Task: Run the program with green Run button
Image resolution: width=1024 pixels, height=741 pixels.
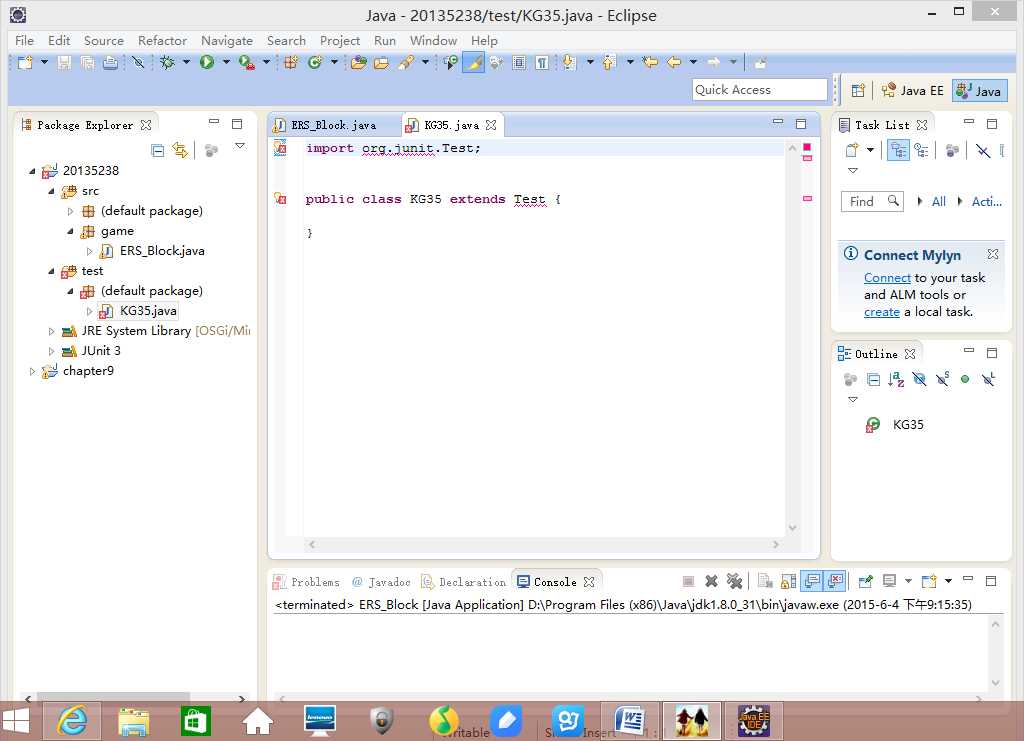Action: (x=207, y=63)
